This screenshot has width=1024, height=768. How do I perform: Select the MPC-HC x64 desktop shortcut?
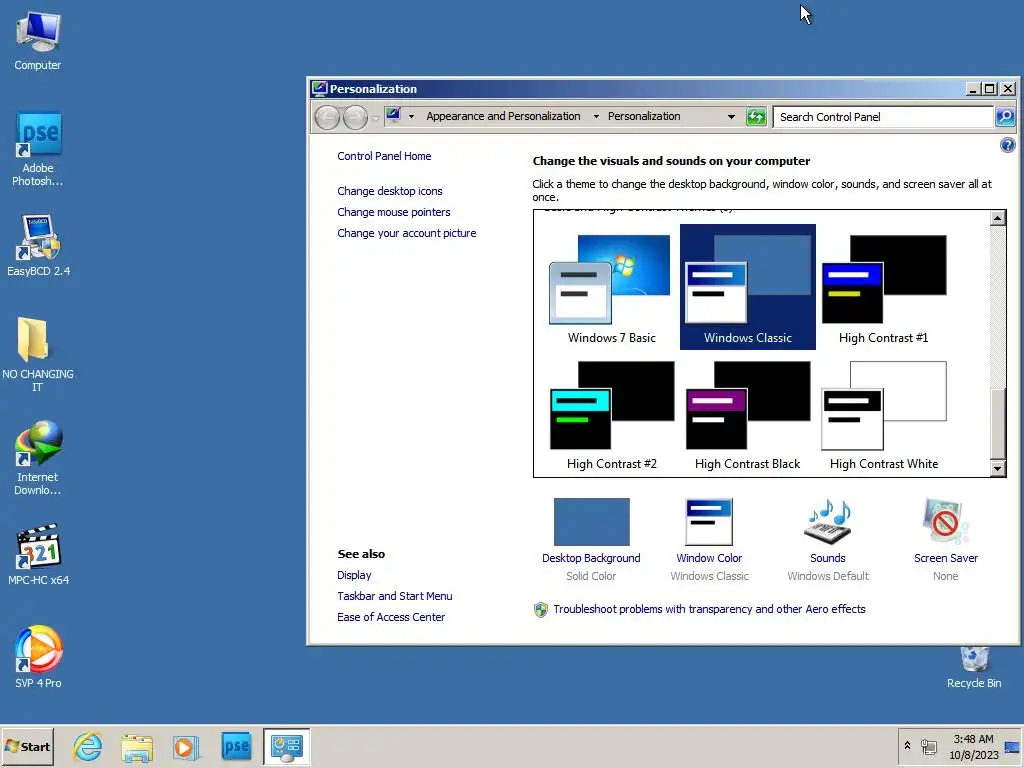(x=38, y=554)
